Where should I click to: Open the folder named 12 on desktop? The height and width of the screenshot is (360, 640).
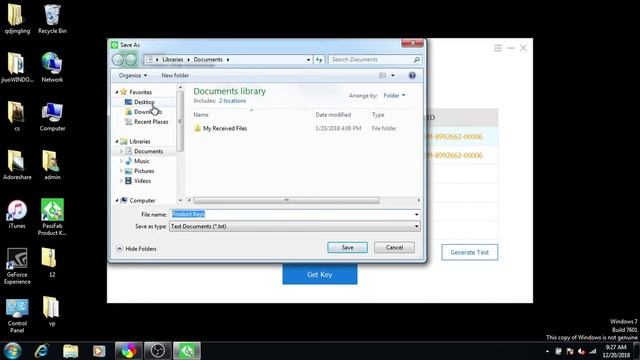coord(50,262)
